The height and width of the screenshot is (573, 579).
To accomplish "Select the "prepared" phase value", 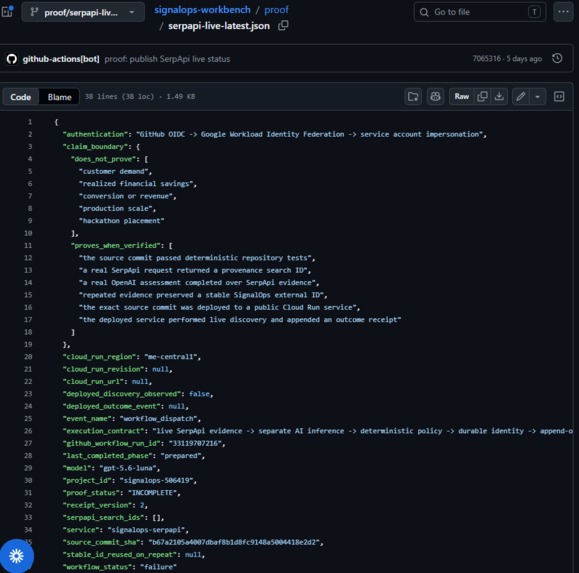I will tap(181, 456).
